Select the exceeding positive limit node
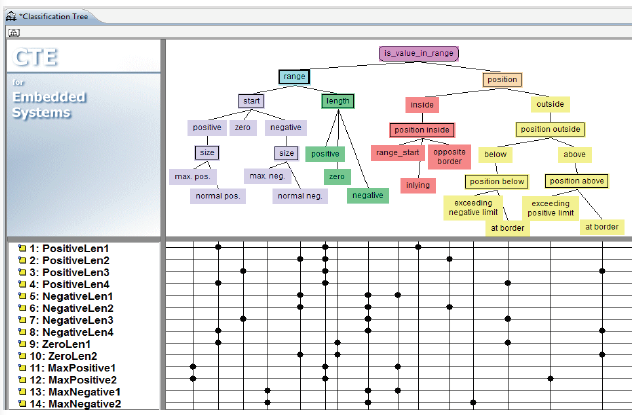Screen dimensions: 640x415 tap(551, 208)
